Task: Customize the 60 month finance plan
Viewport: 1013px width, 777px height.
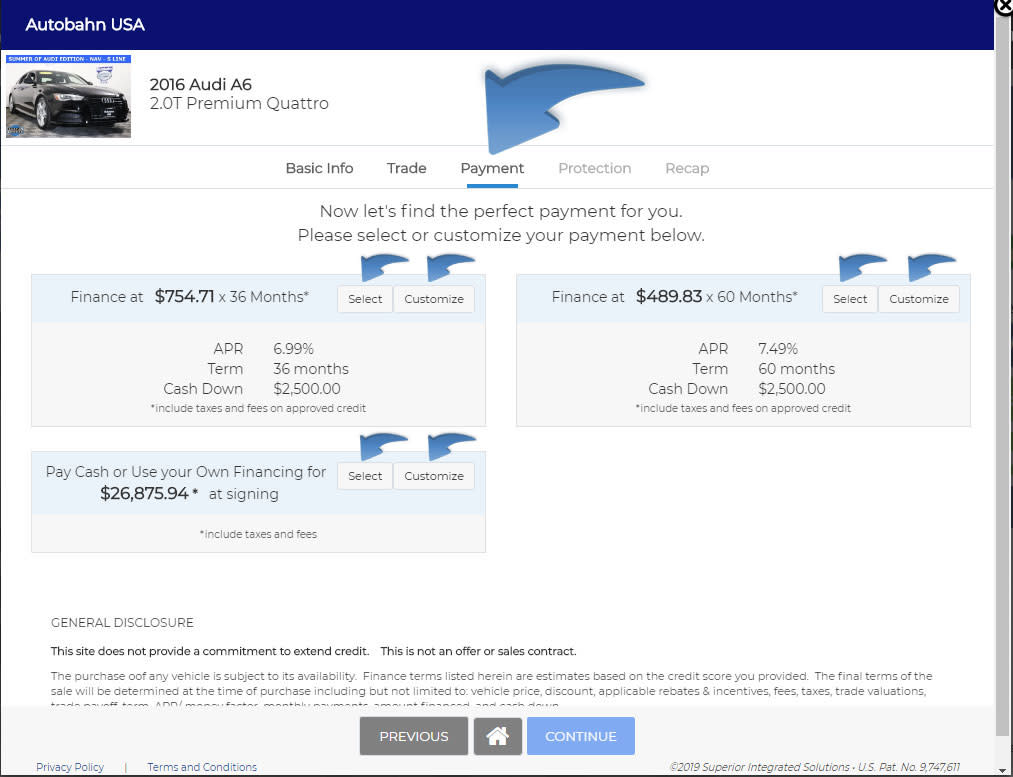Action: click(919, 299)
